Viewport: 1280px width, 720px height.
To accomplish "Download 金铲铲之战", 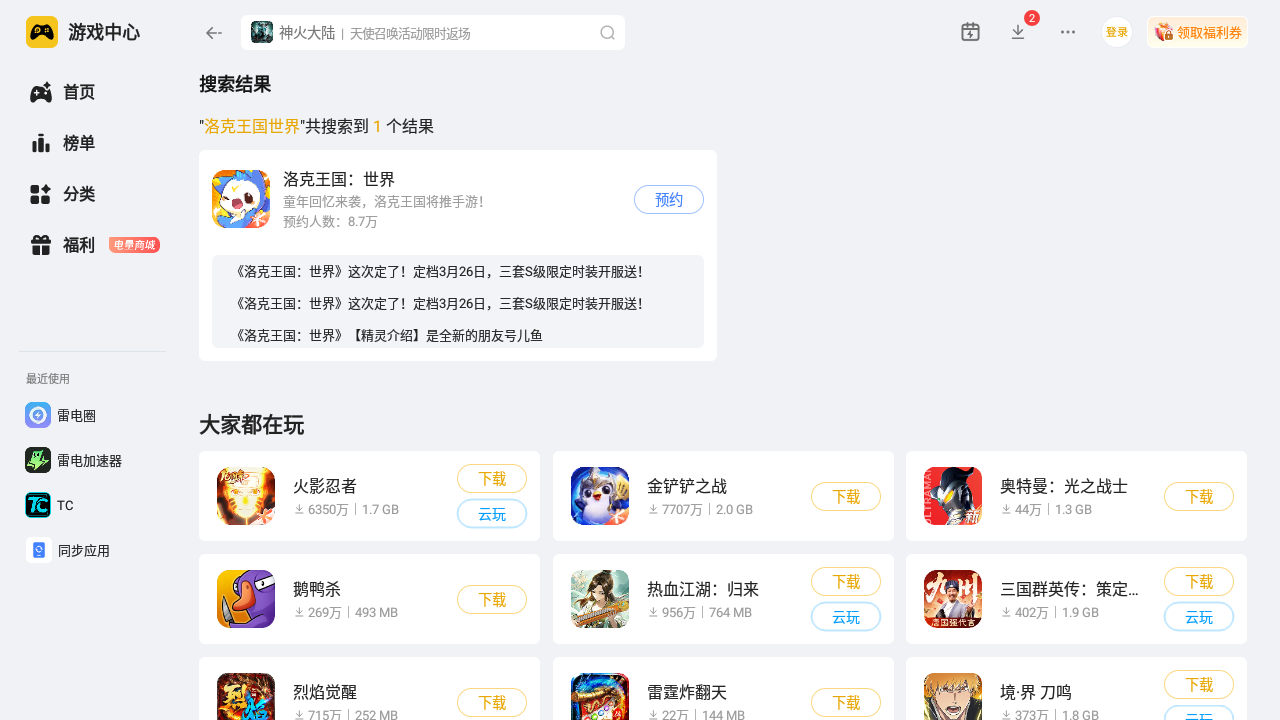I will tap(846, 497).
